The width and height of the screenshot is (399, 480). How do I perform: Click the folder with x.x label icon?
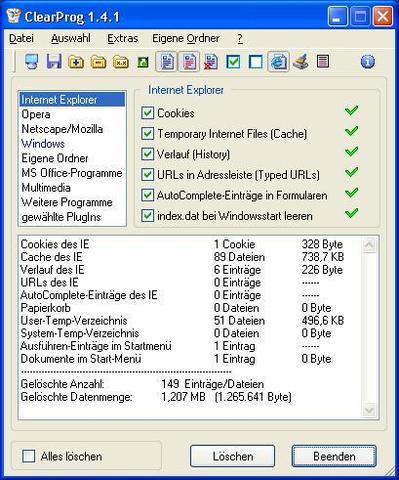(121, 62)
